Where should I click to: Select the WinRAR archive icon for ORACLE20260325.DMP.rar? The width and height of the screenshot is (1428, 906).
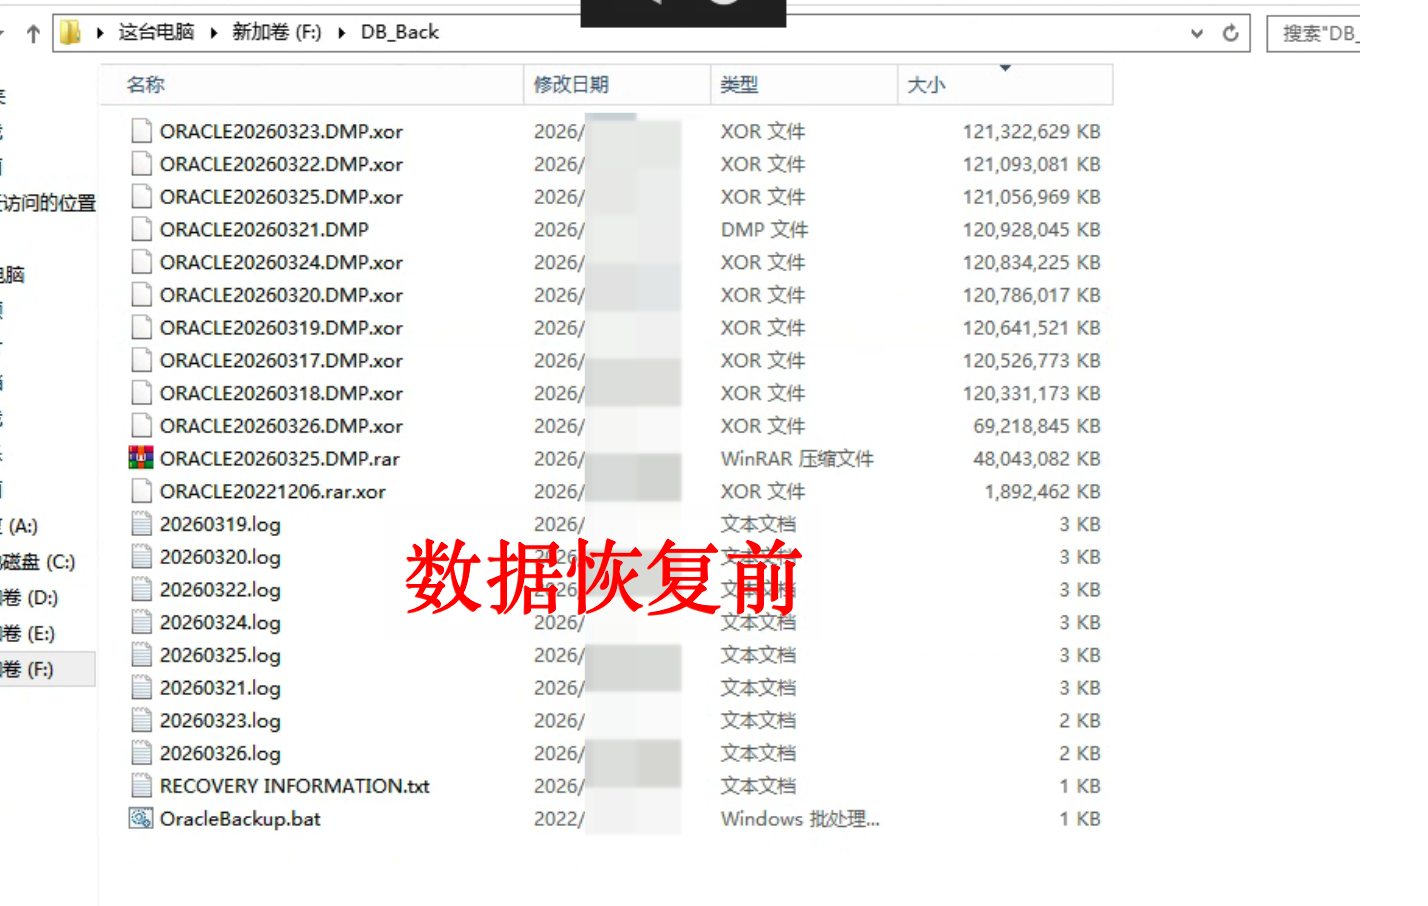click(x=141, y=458)
